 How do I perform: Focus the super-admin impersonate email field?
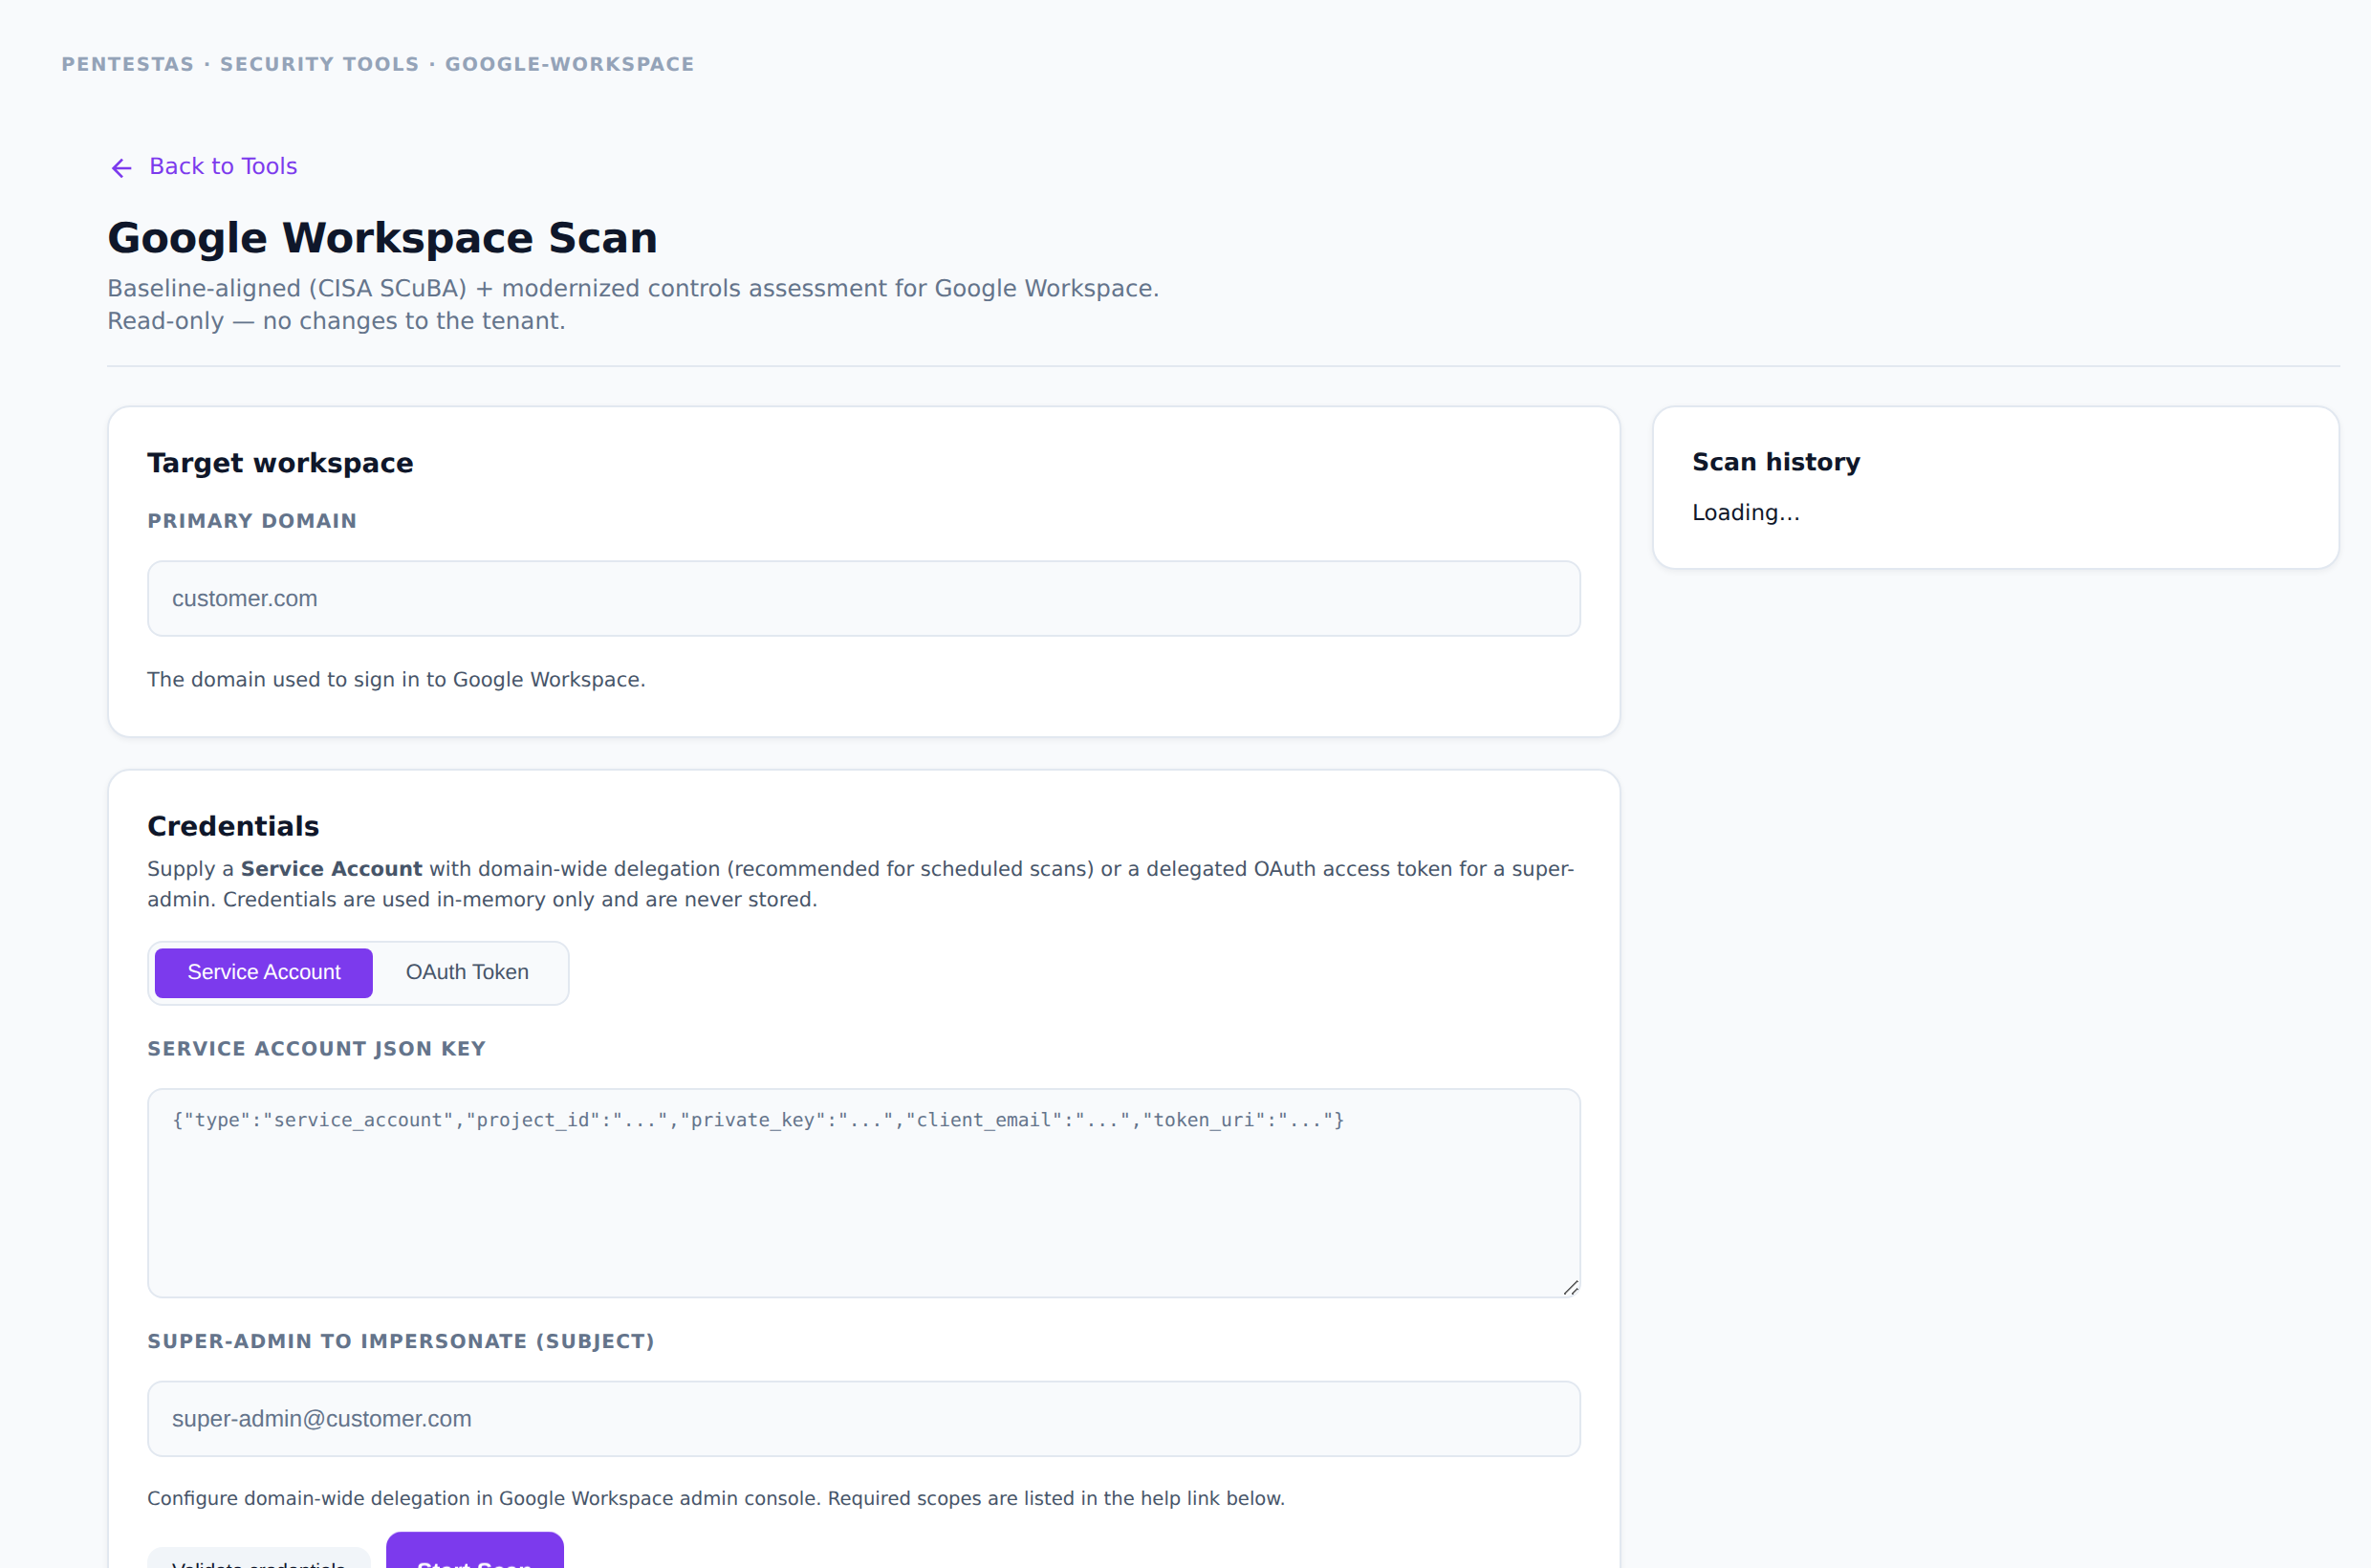coord(864,1418)
